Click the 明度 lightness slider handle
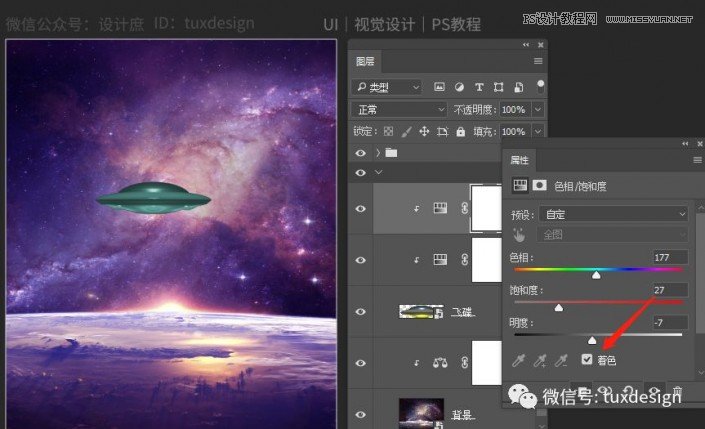Image resolution: width=705 pixels, height=429 pixels. (592, 340)
